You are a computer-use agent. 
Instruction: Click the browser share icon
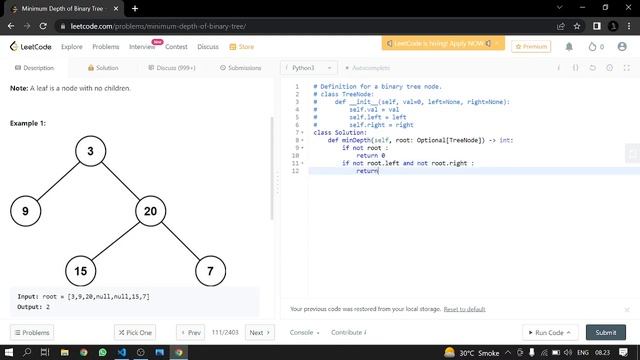560,26
